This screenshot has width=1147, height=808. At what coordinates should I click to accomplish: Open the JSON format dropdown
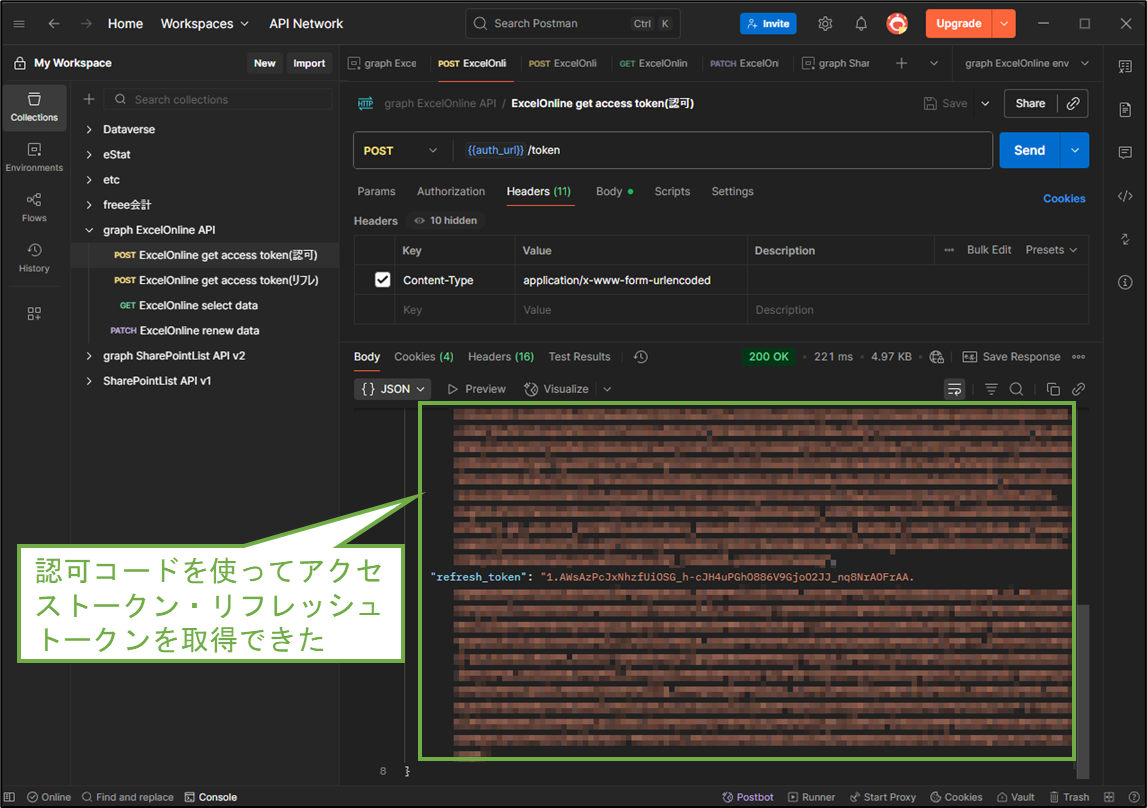393,389
